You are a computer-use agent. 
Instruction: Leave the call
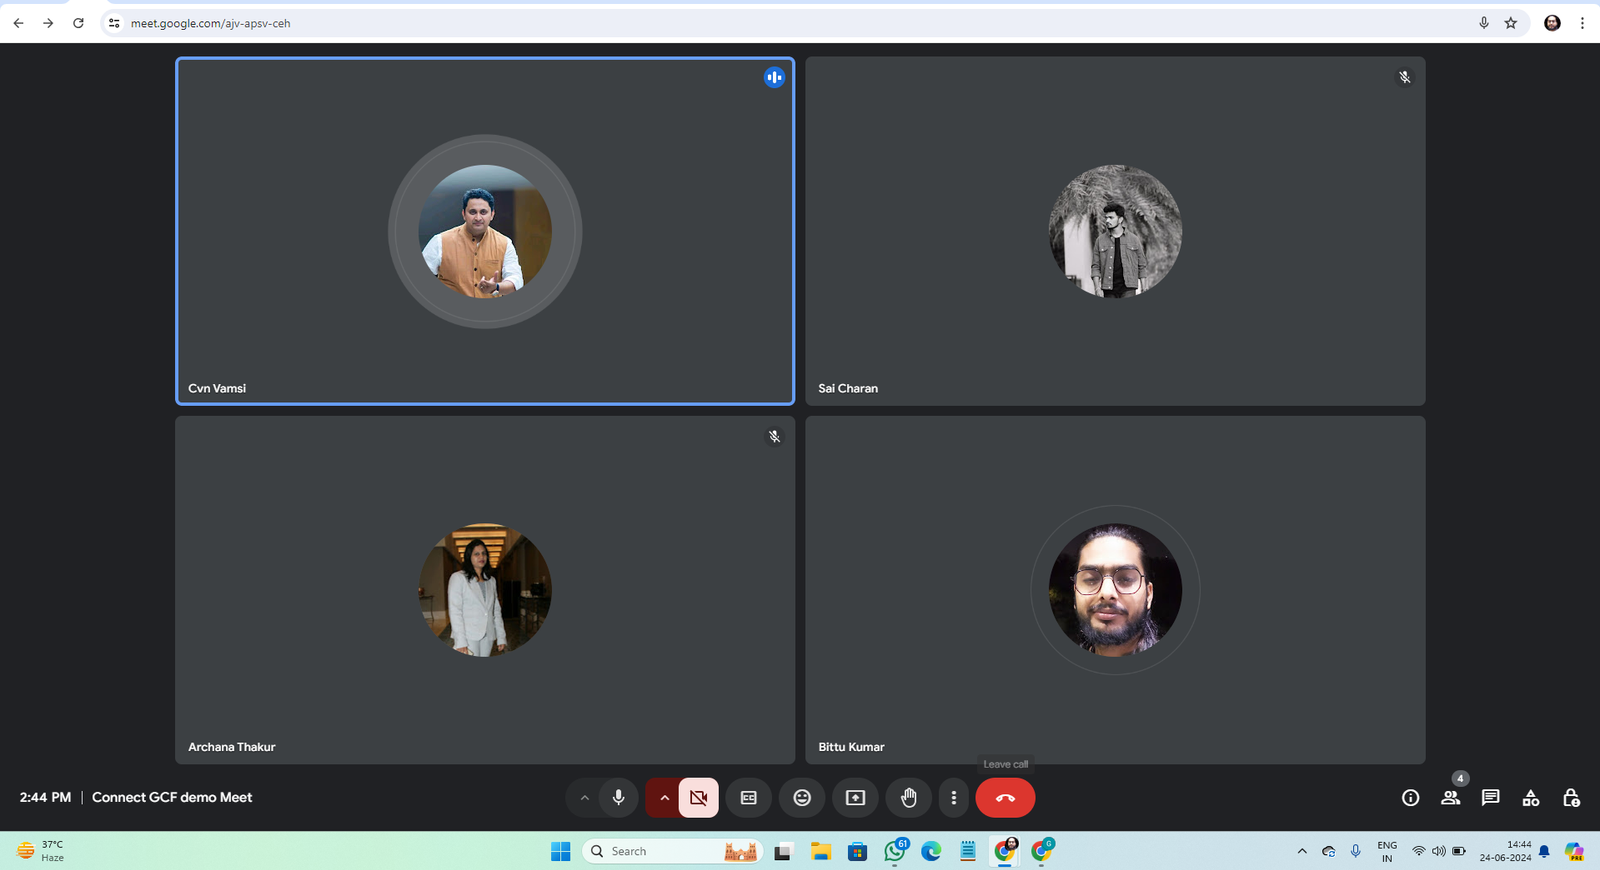(x=1005, y=798)
